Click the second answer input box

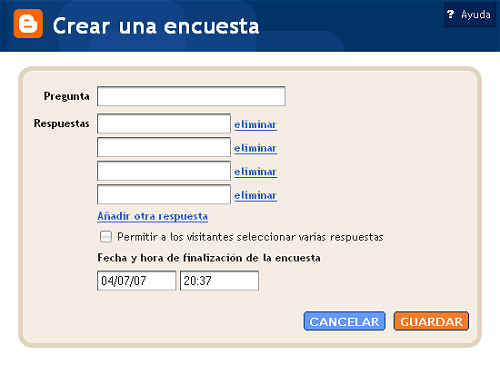click(x=164, y=147)
